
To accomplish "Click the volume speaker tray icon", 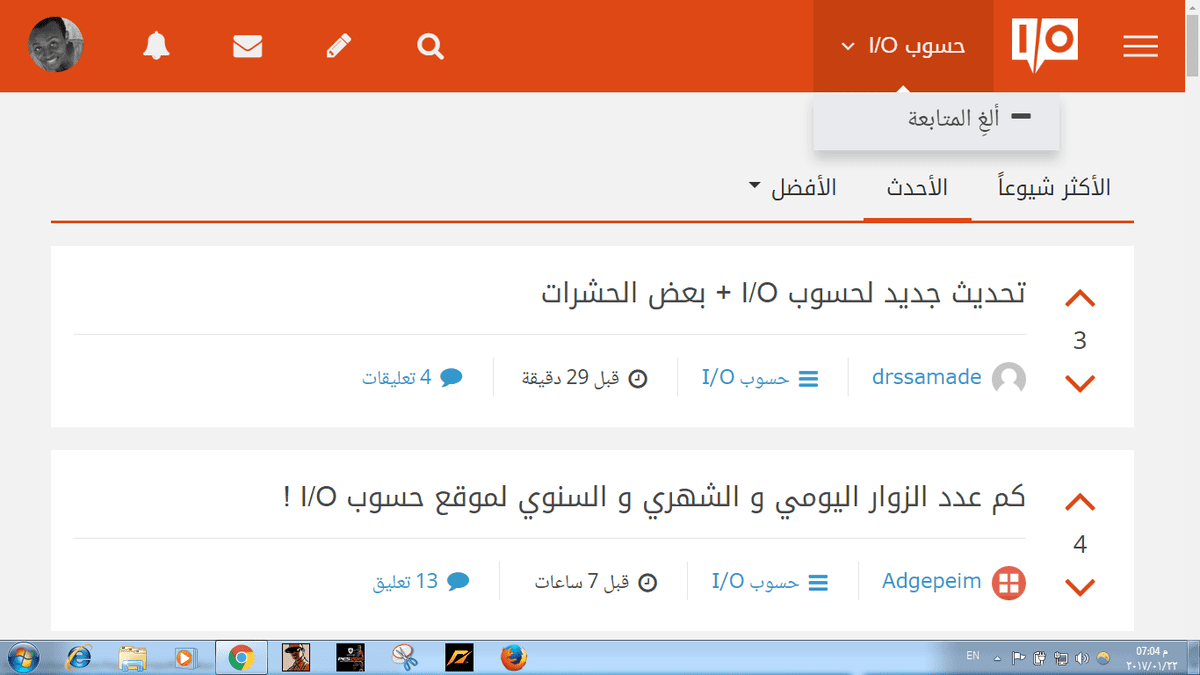I will 1081,658.
